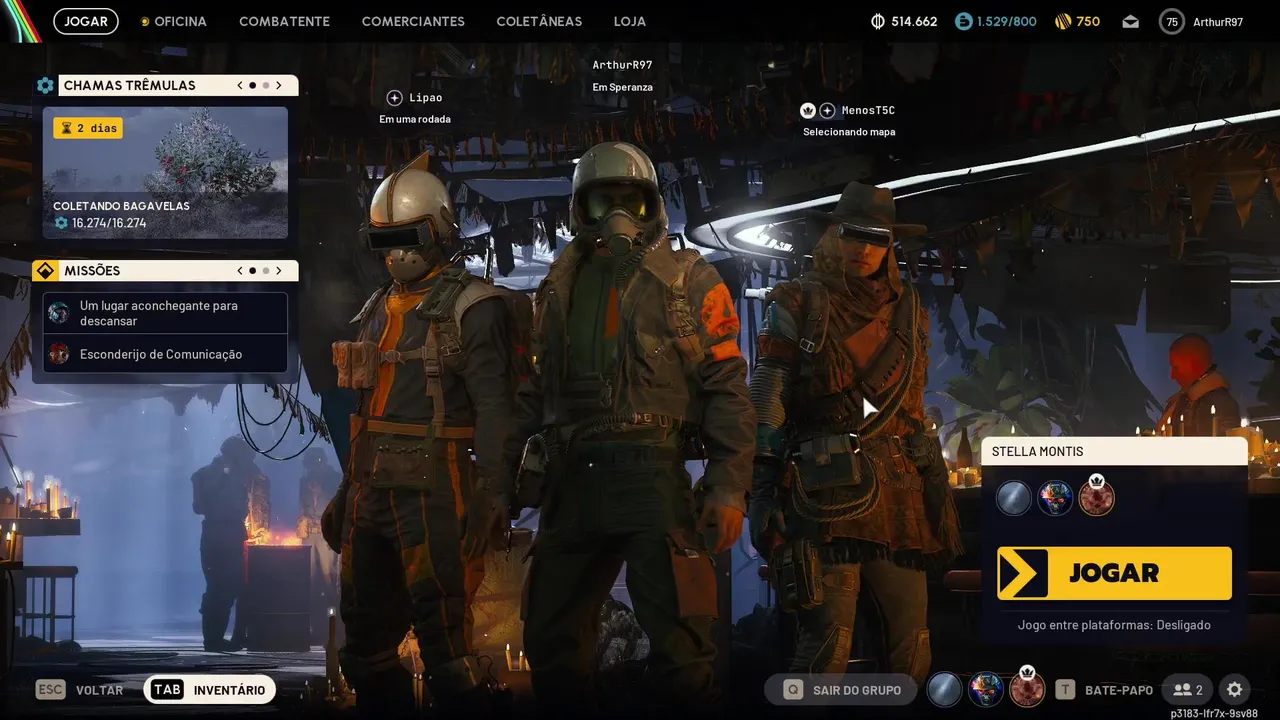Click icon of Esconderijo de Comunicação mission
This screenshot has width=1280, height=720.
[59, 354]
